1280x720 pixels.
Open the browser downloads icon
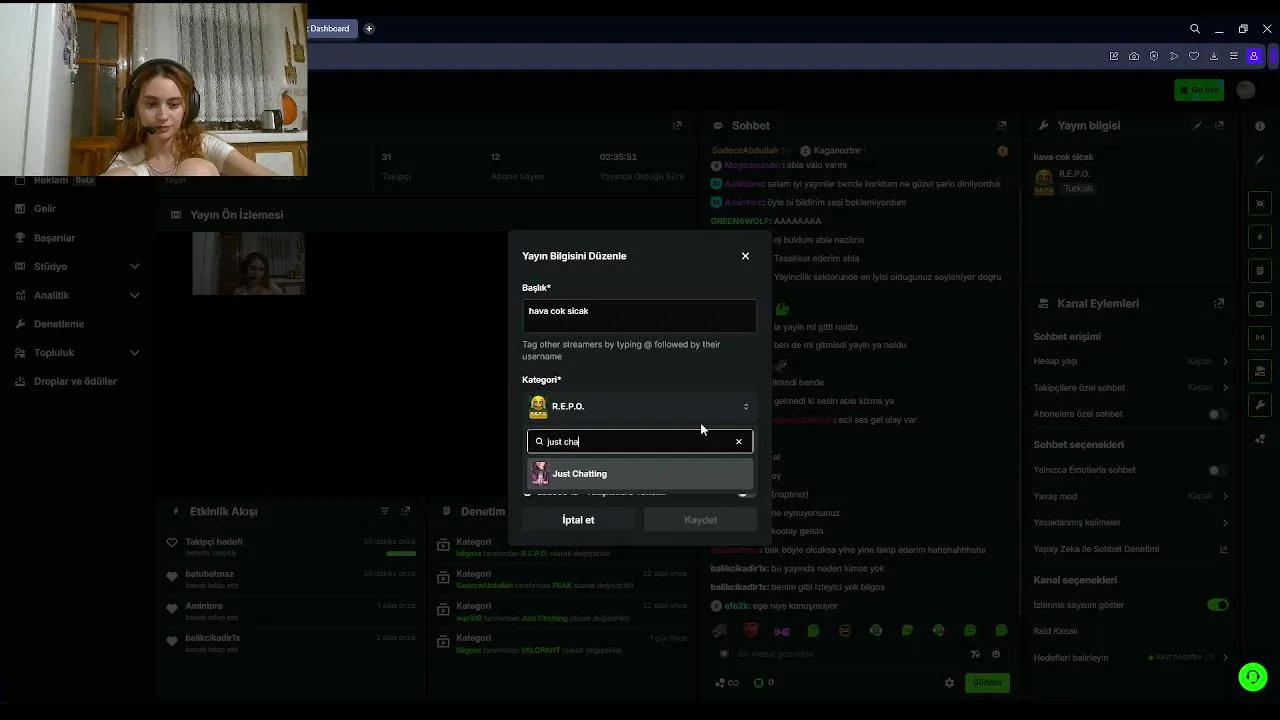(1214, 56)
